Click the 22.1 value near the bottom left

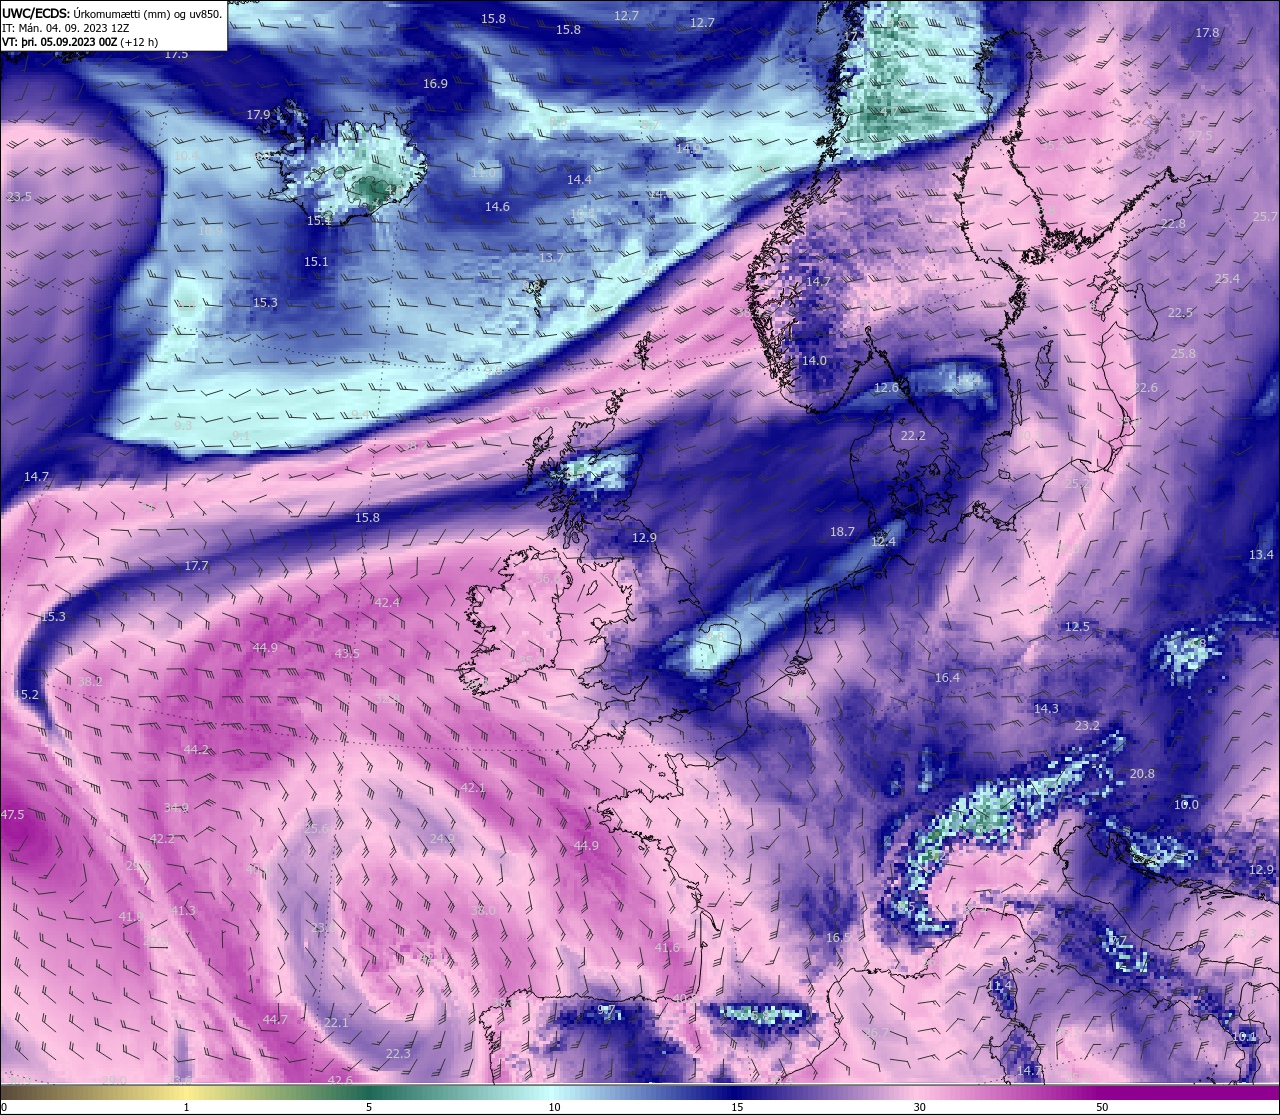coord(336,1023)
